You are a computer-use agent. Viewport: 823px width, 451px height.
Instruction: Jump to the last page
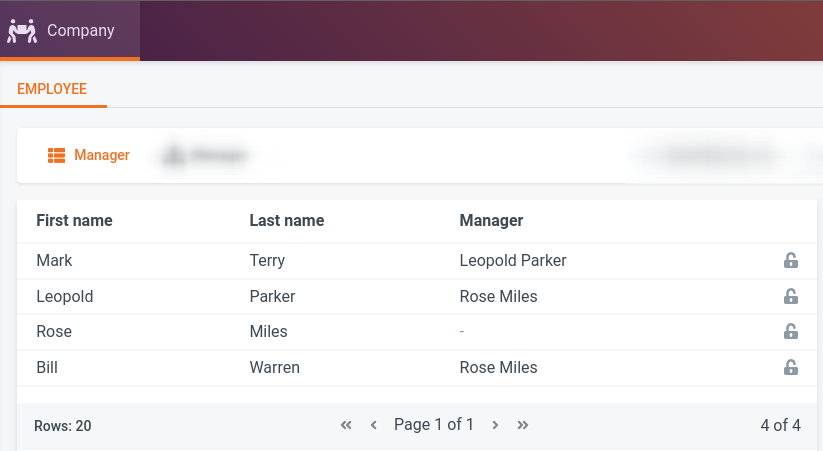[523, 425]
